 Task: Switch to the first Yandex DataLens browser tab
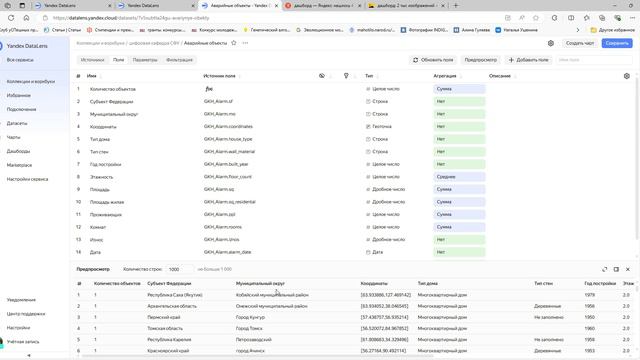pyautogui.click(x=73, y=6)
